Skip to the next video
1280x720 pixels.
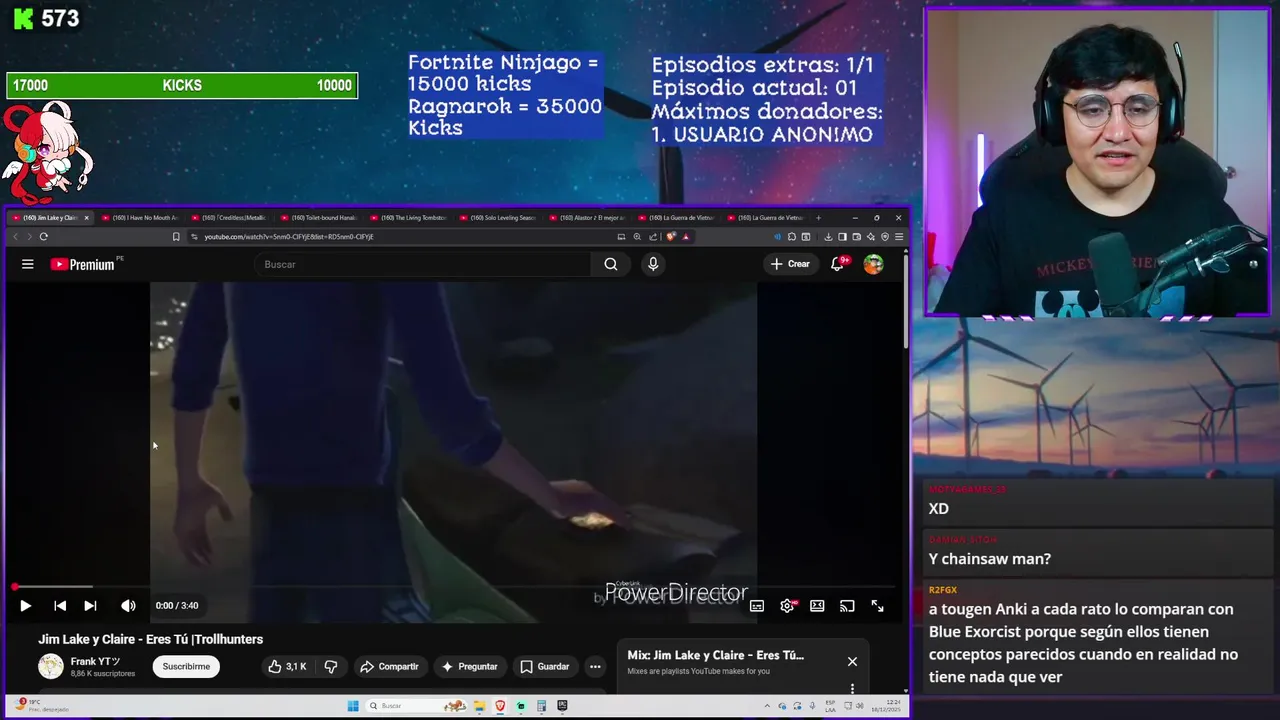tap(90, 605)
